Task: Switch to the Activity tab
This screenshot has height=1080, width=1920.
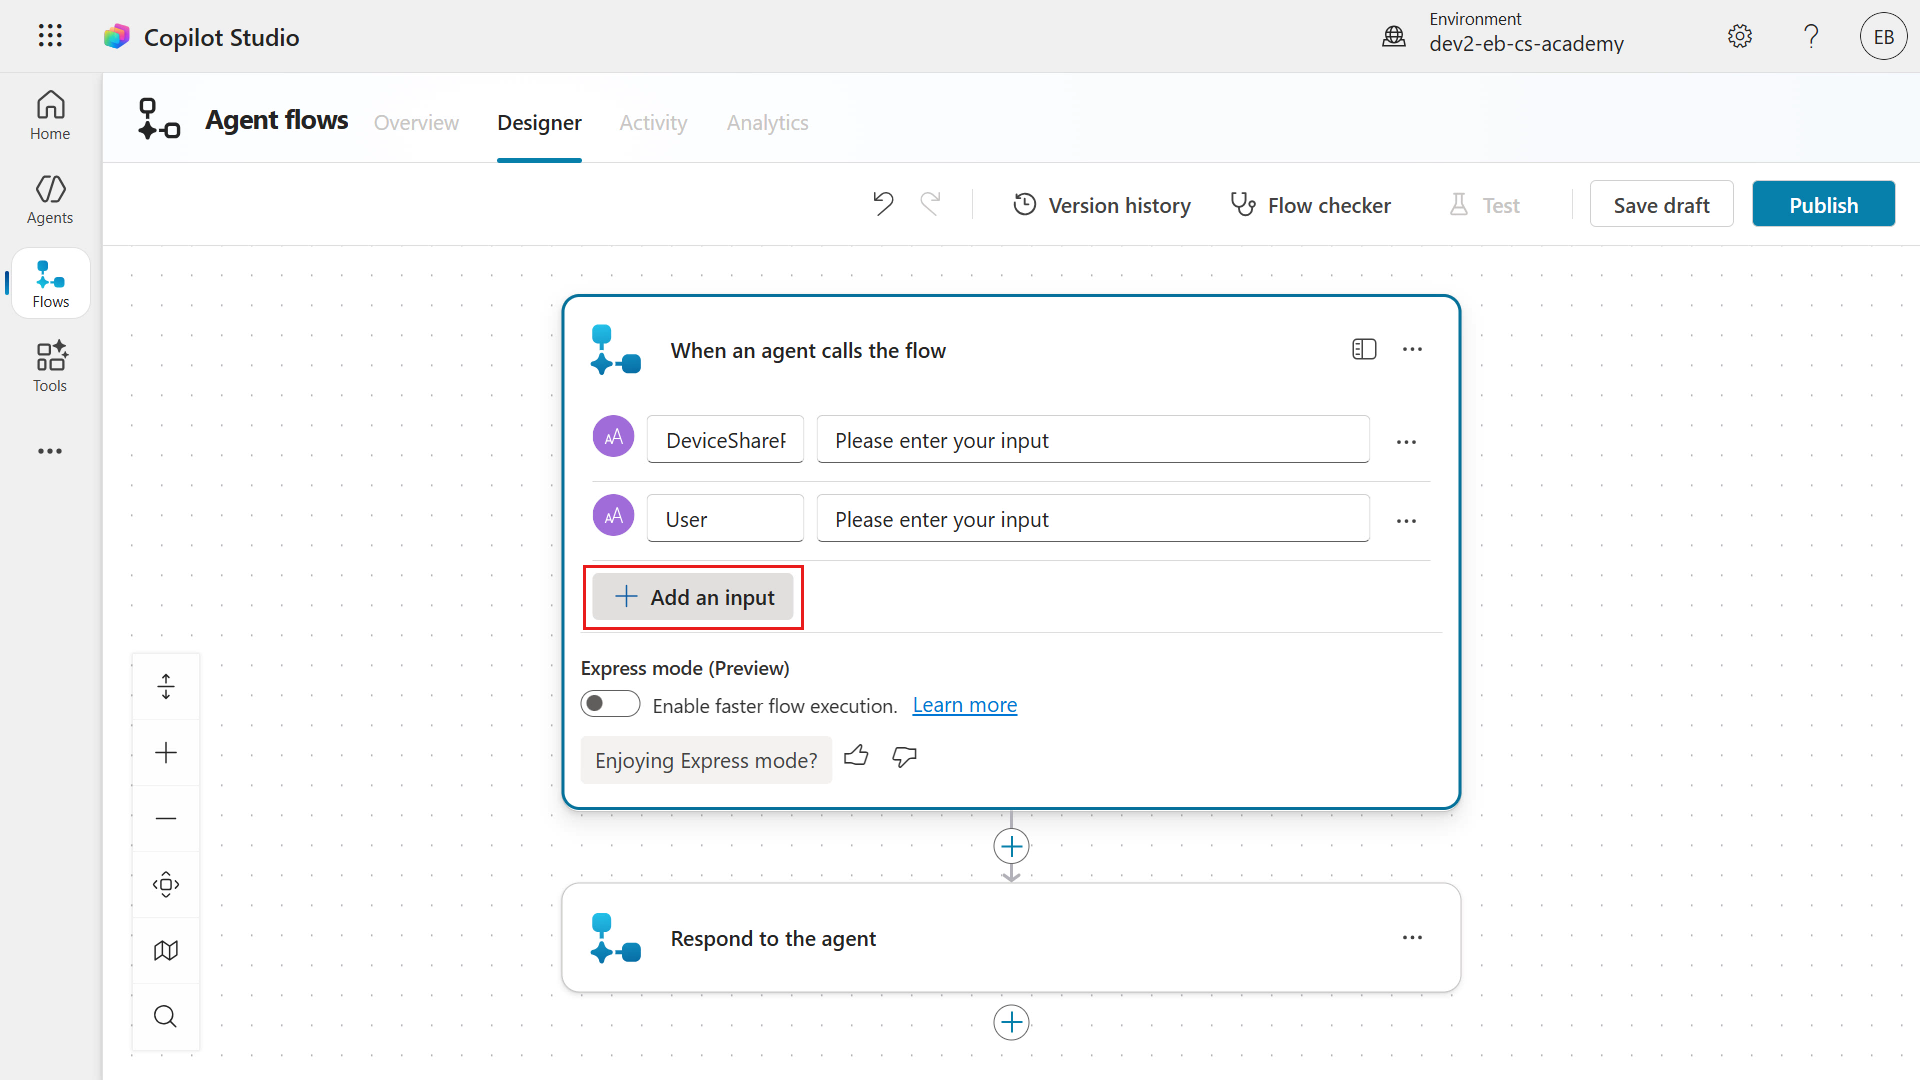Action: pos(653,122)
